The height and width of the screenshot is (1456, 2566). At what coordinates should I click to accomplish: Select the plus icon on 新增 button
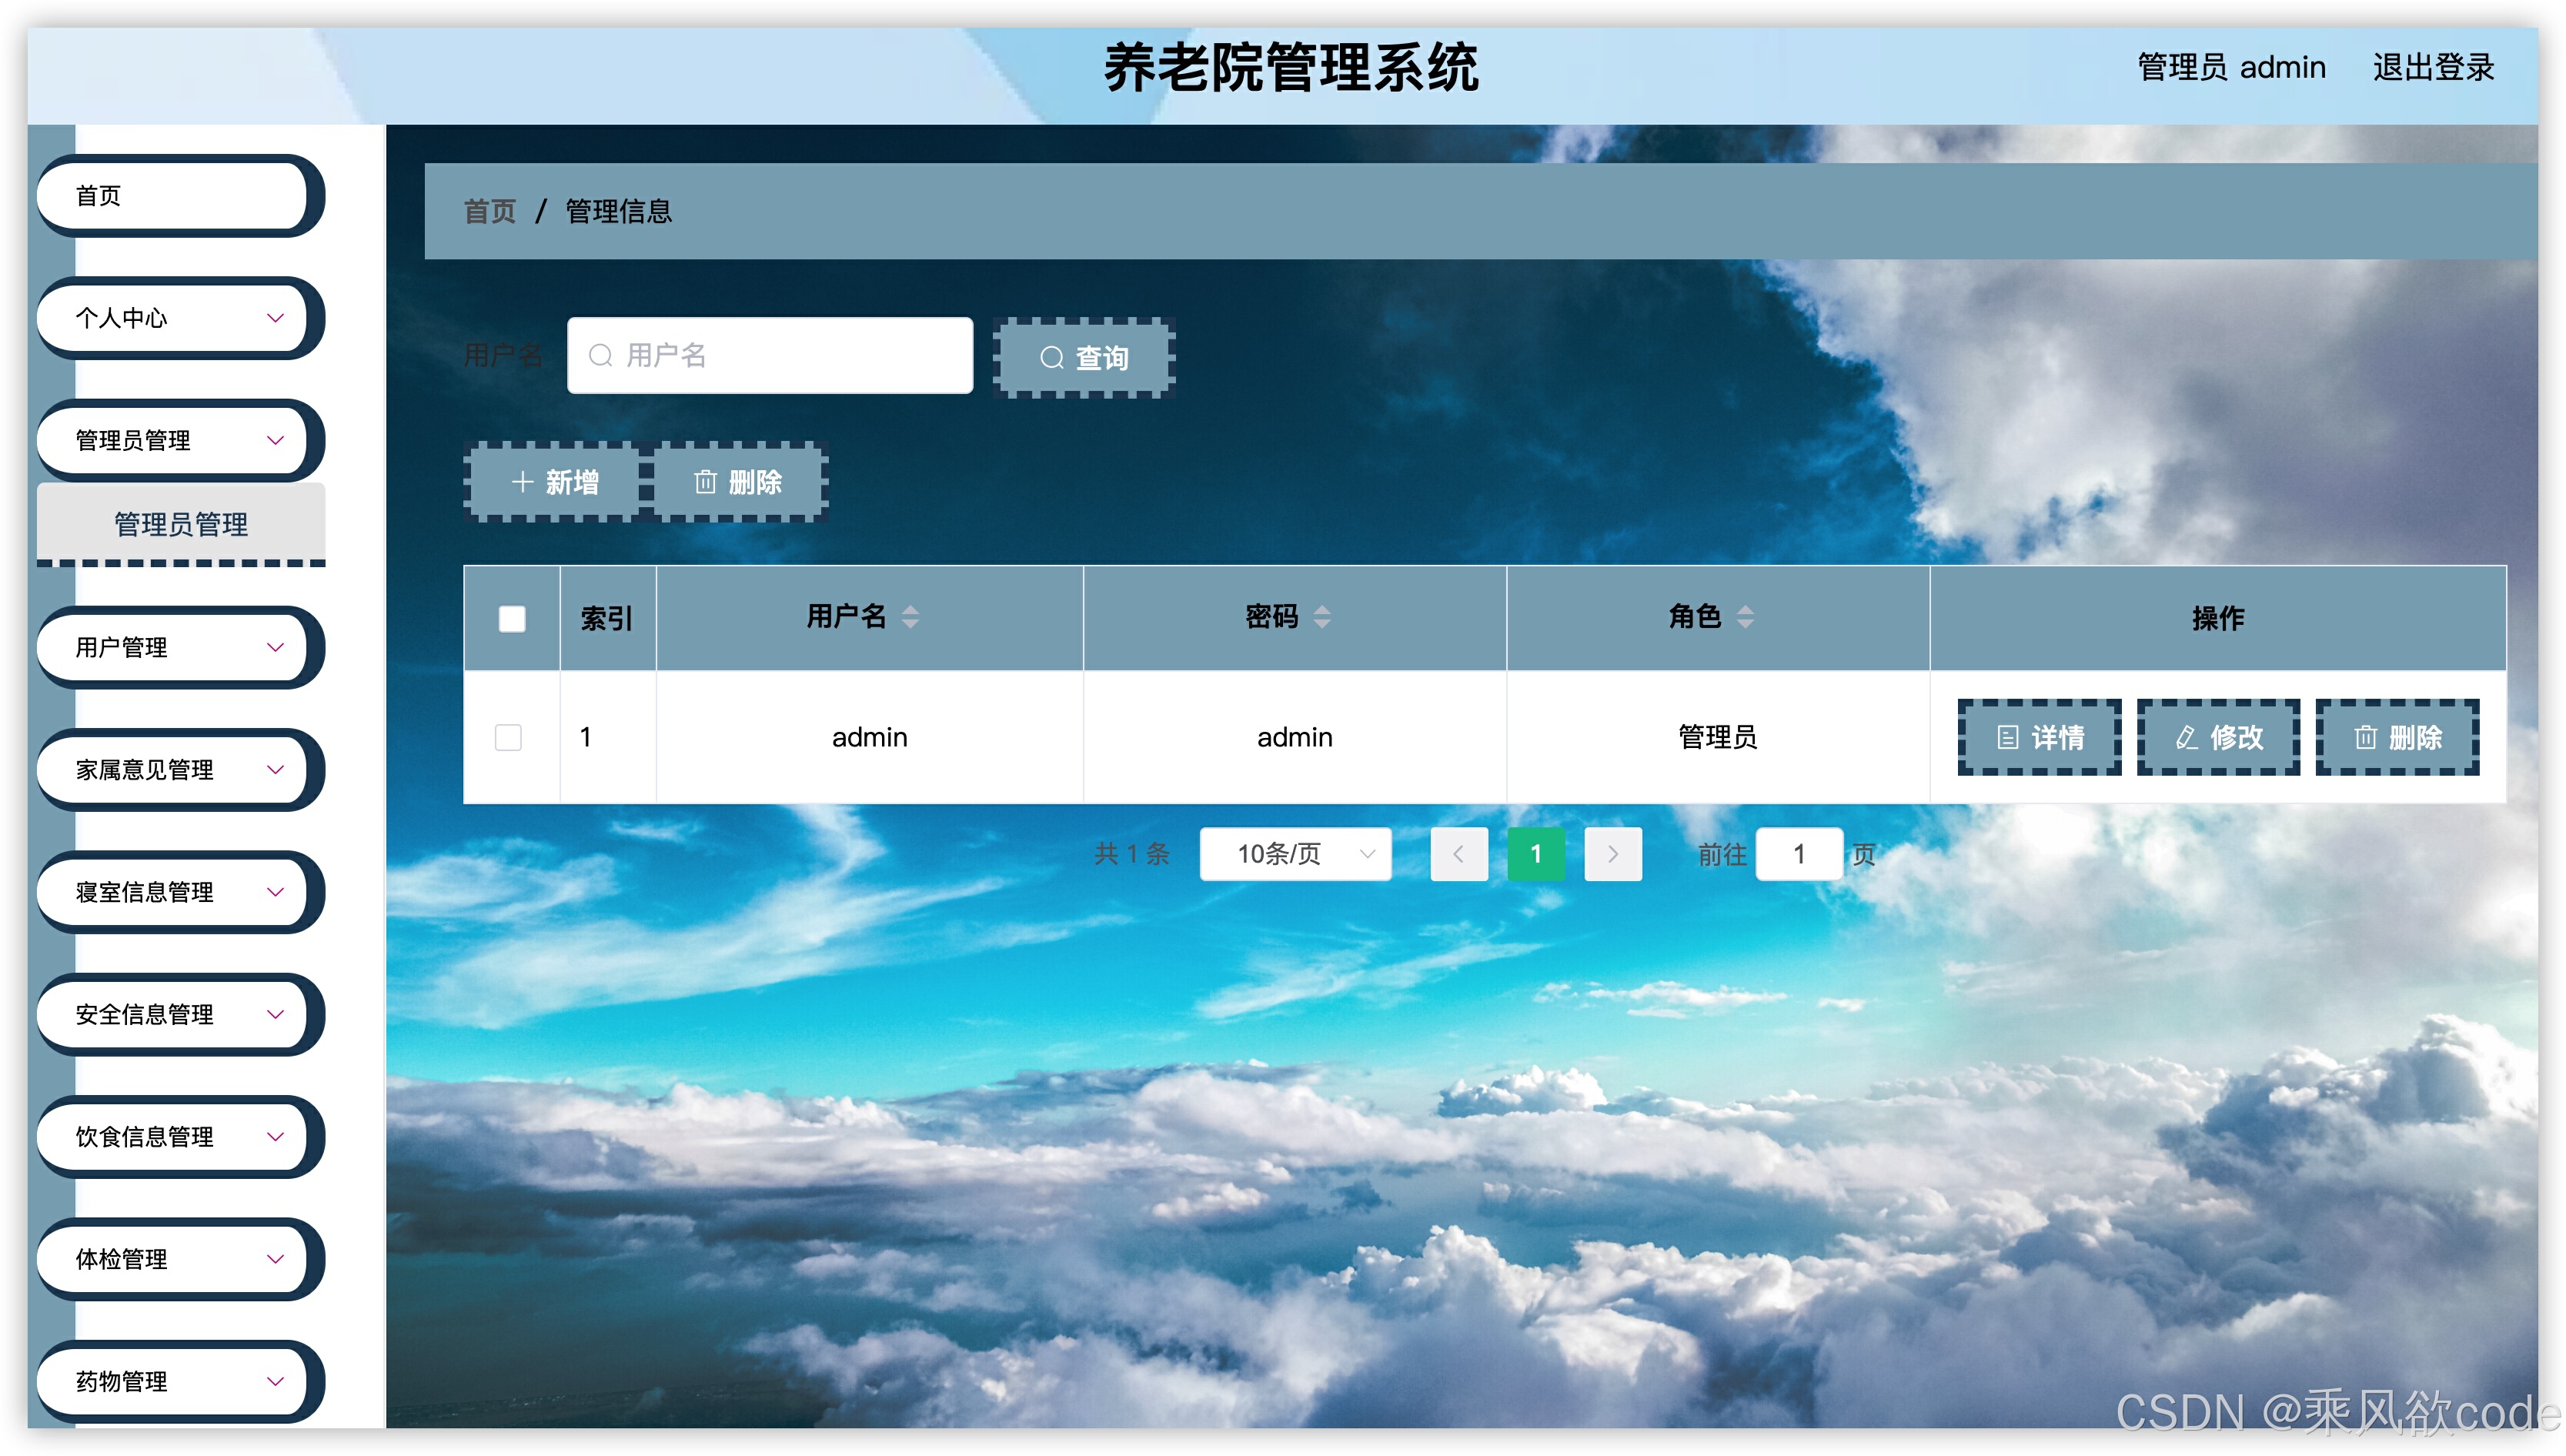[x=523, y=482]
